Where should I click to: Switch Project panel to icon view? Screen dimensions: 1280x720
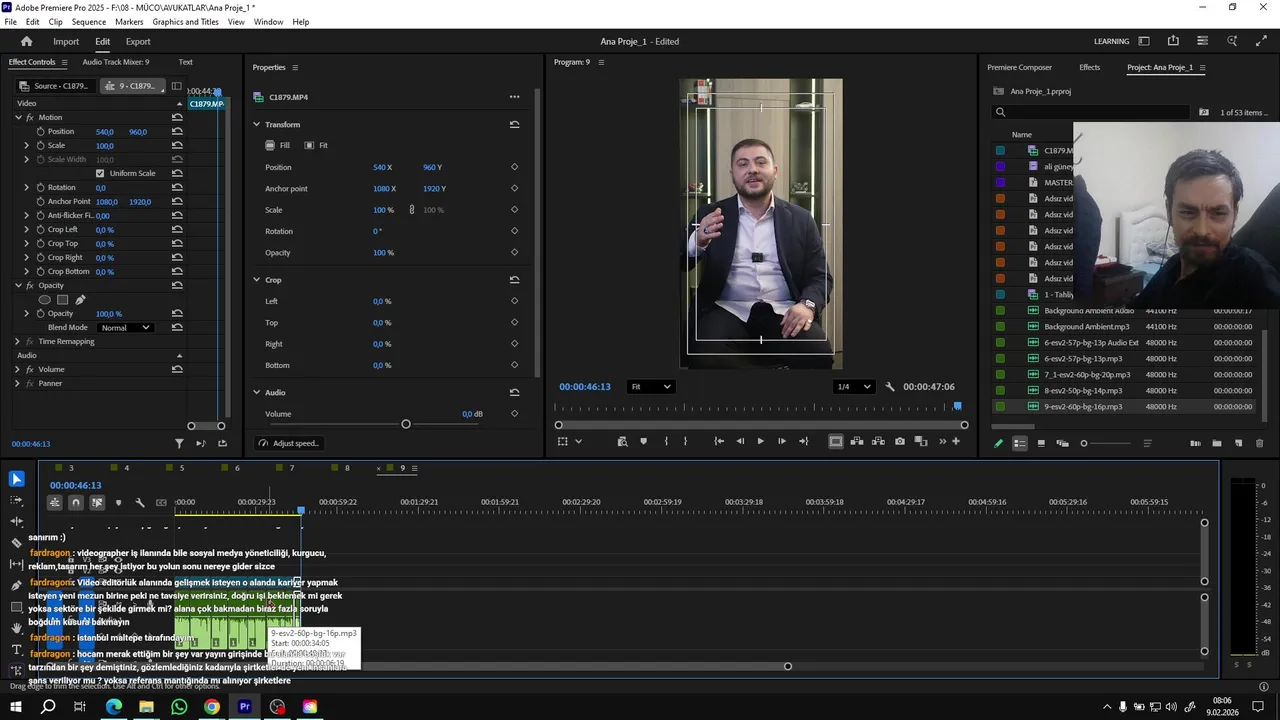(x=1041, y=443)
